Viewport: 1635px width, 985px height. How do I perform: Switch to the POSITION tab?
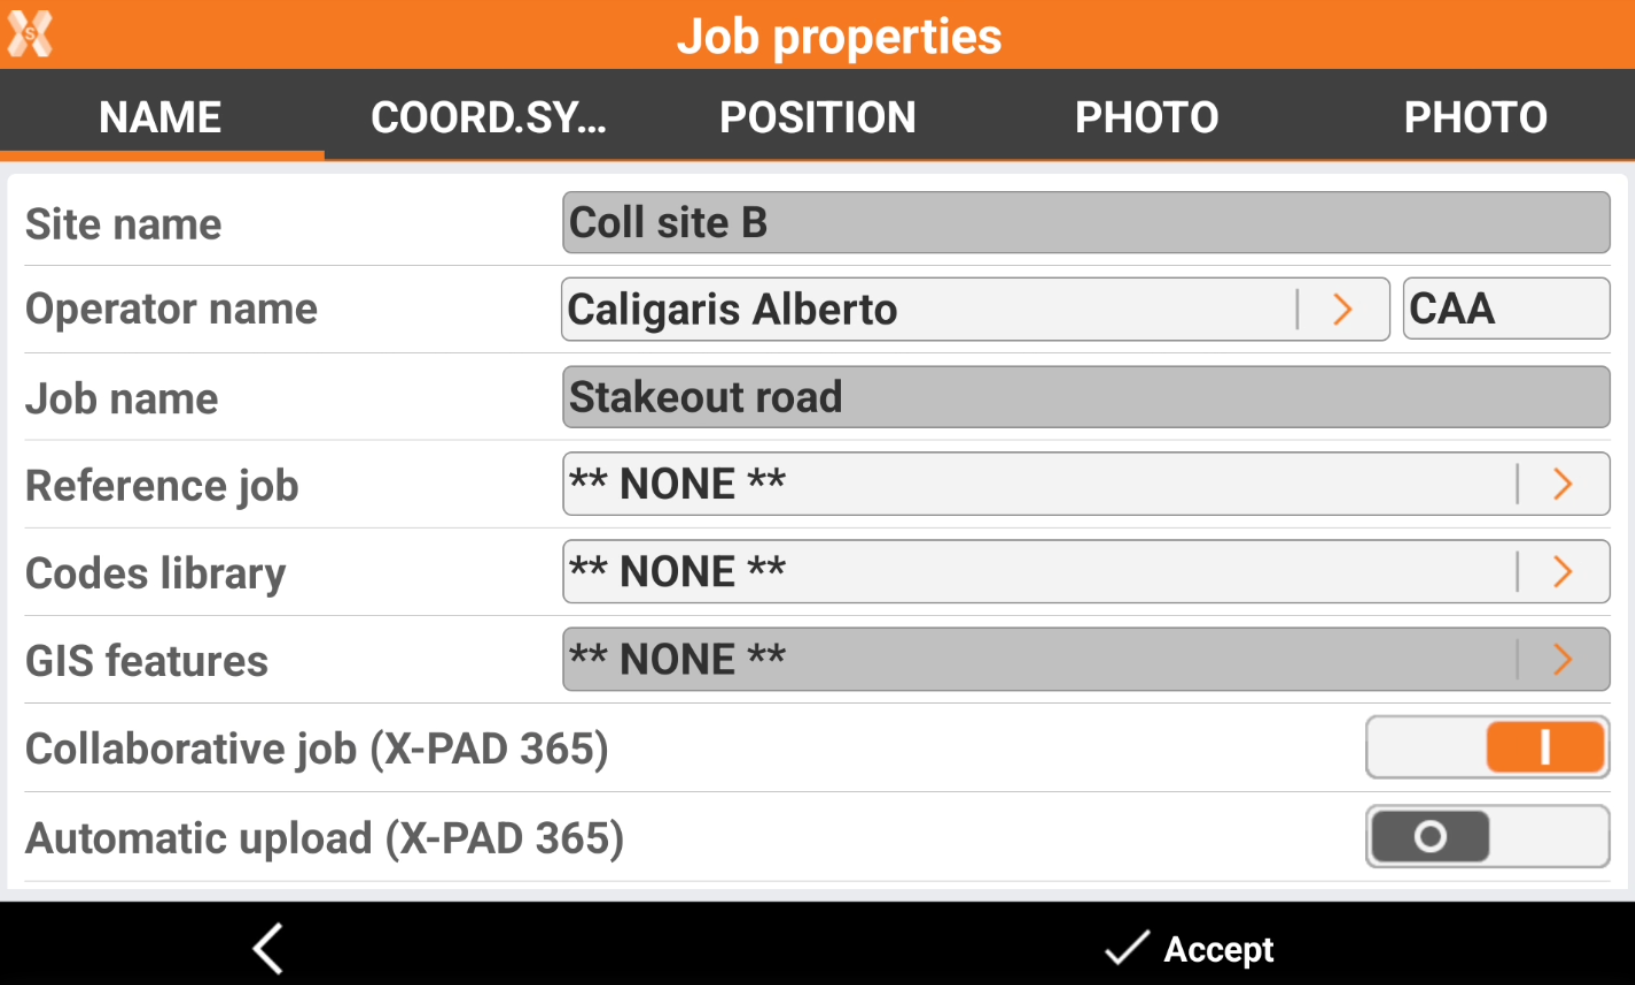pyautogui.click(x=817, y=117)
